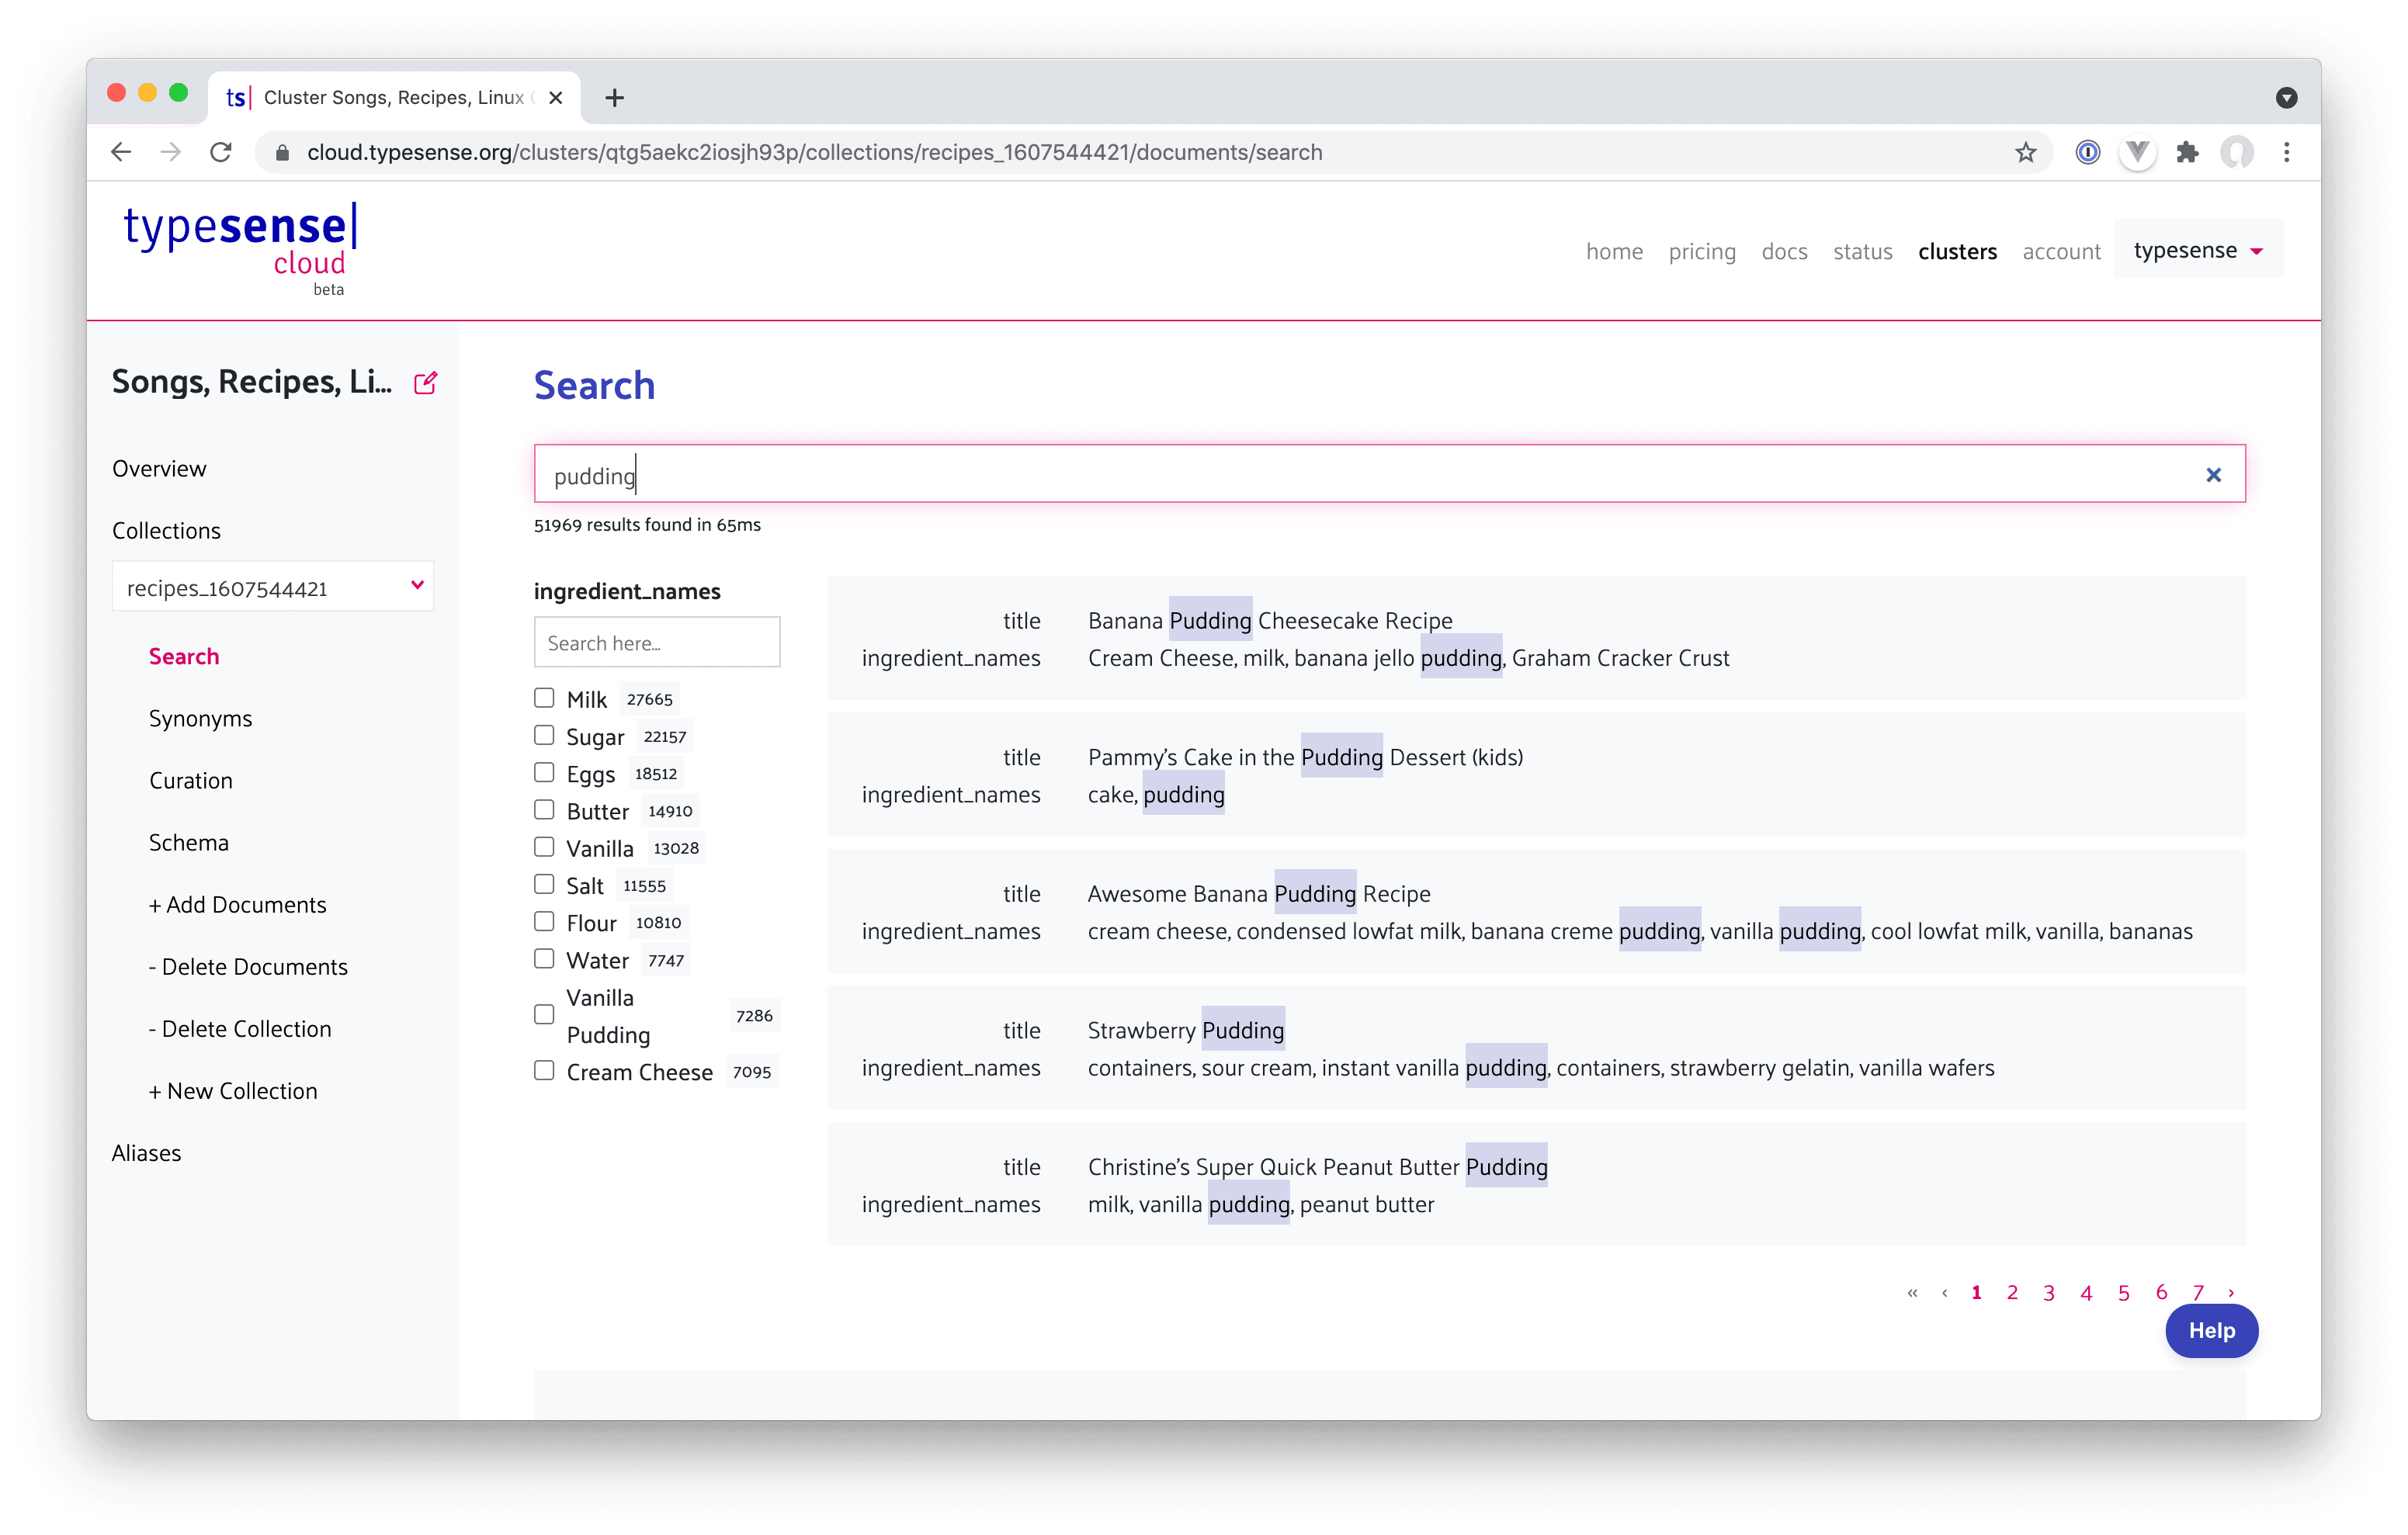Navigate to the clusters section
This screenshot has width=2408, height=1535.
[x=1957, y=252]
